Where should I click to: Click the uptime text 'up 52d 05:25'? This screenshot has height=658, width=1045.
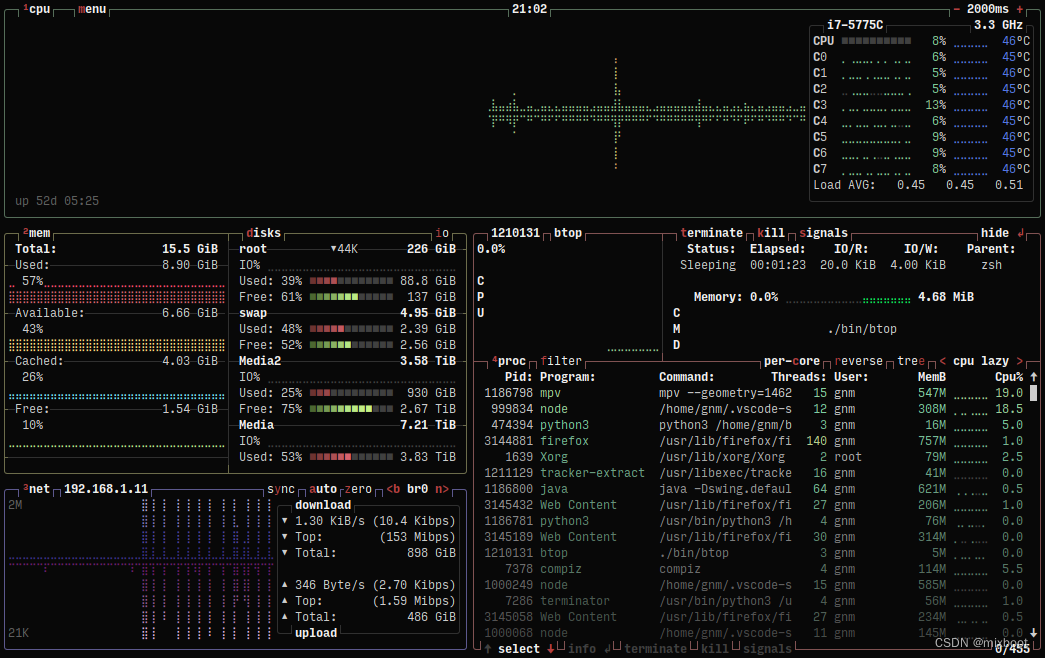click(57, 201)
